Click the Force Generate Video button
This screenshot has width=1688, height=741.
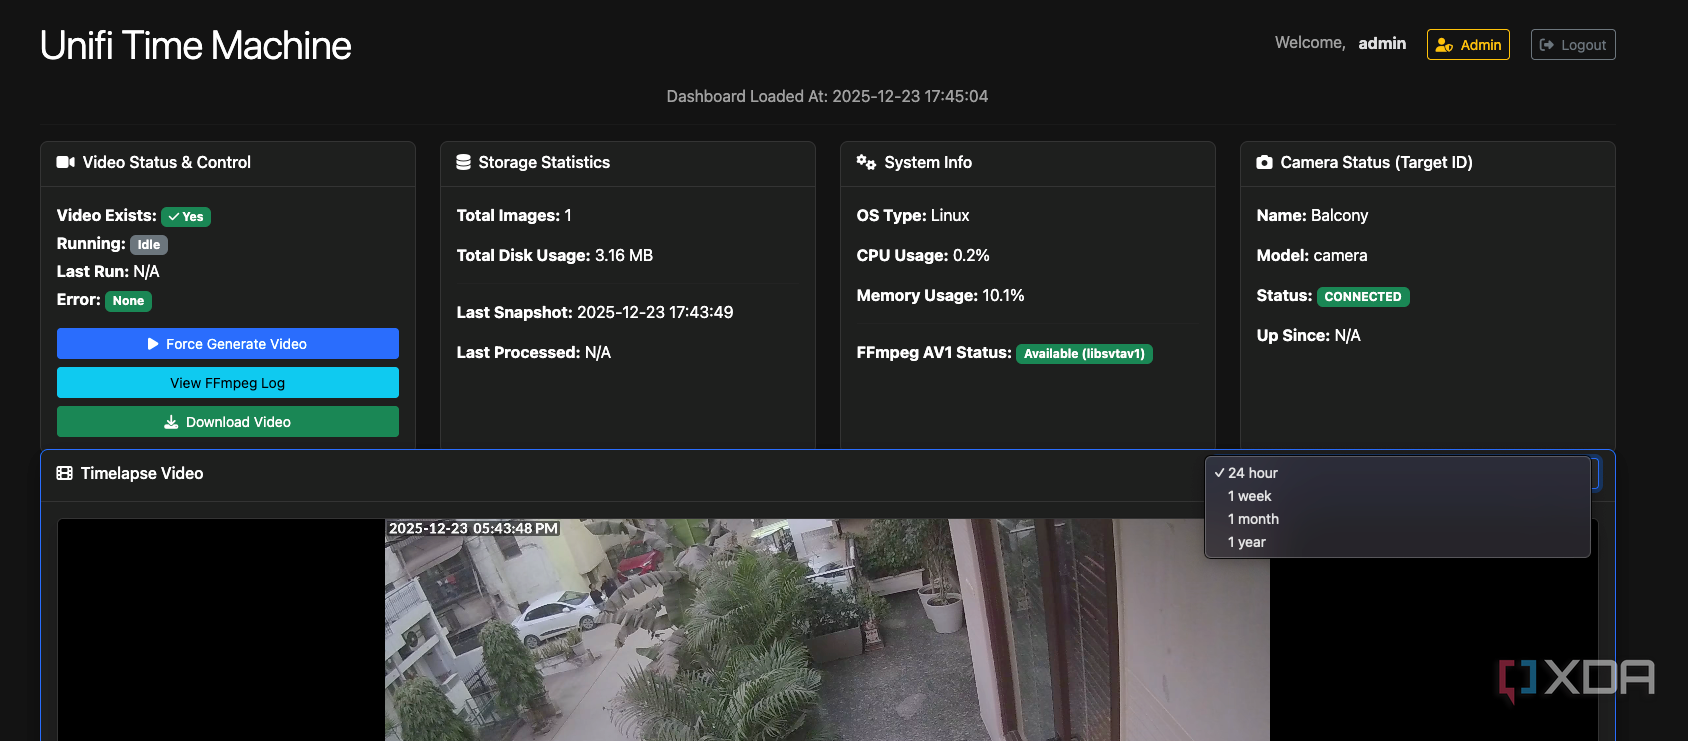(x=228, y=343)
